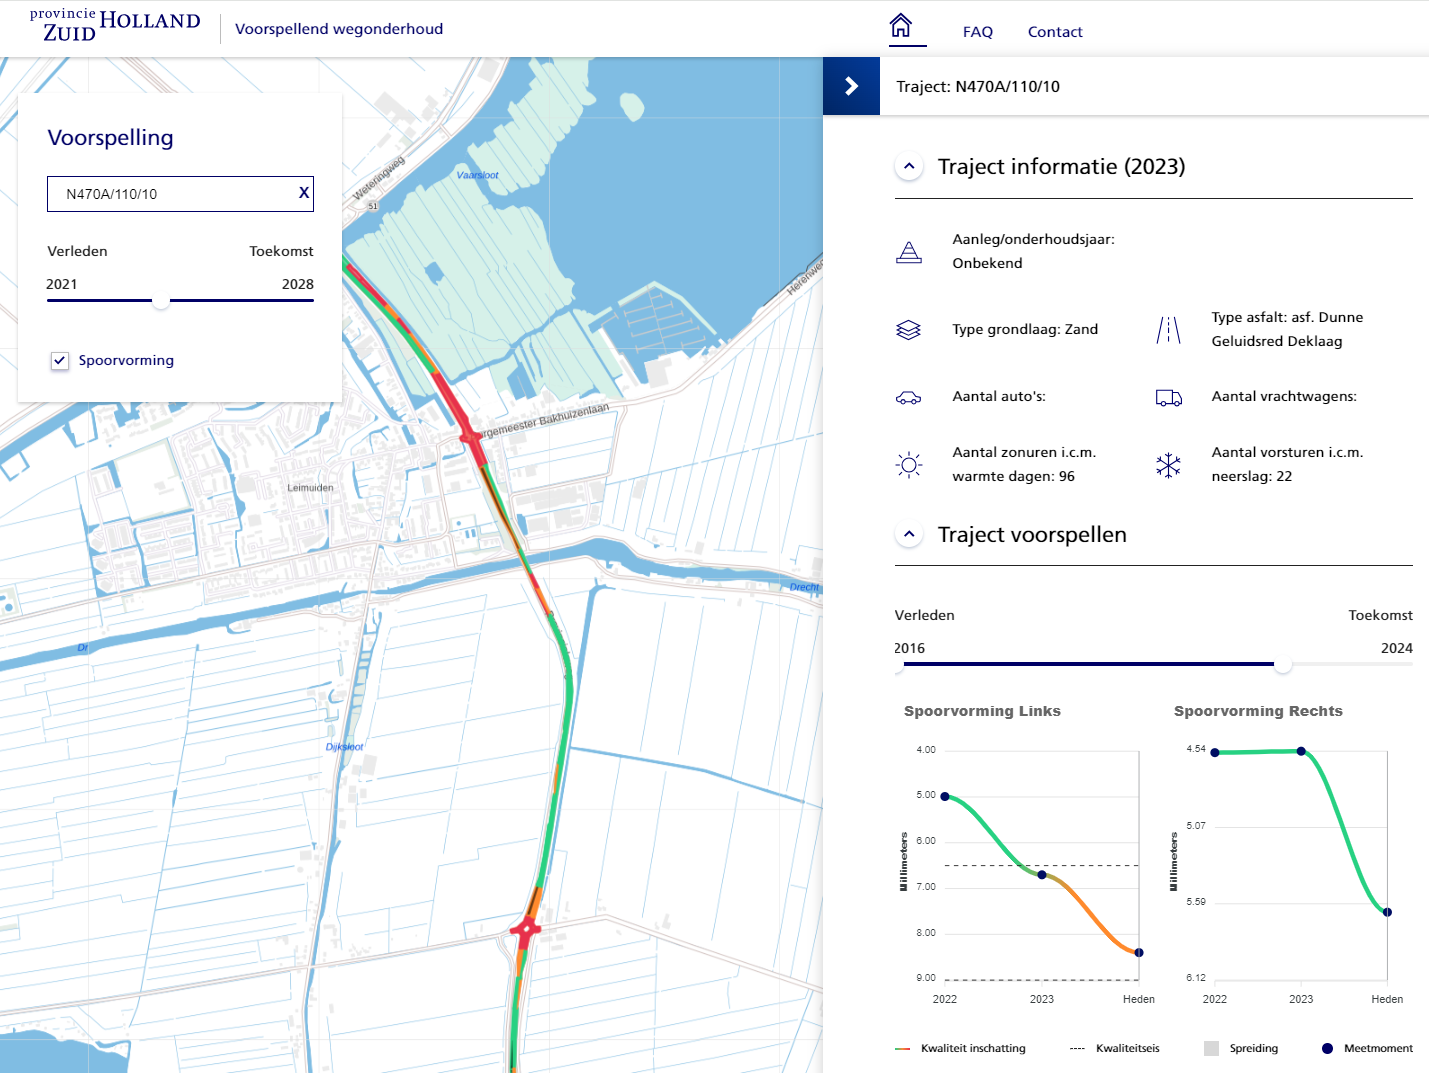Viewport: 1429px width, 1073px height.
Task: Open the Contact page
Action: [x=1055, y=32]
